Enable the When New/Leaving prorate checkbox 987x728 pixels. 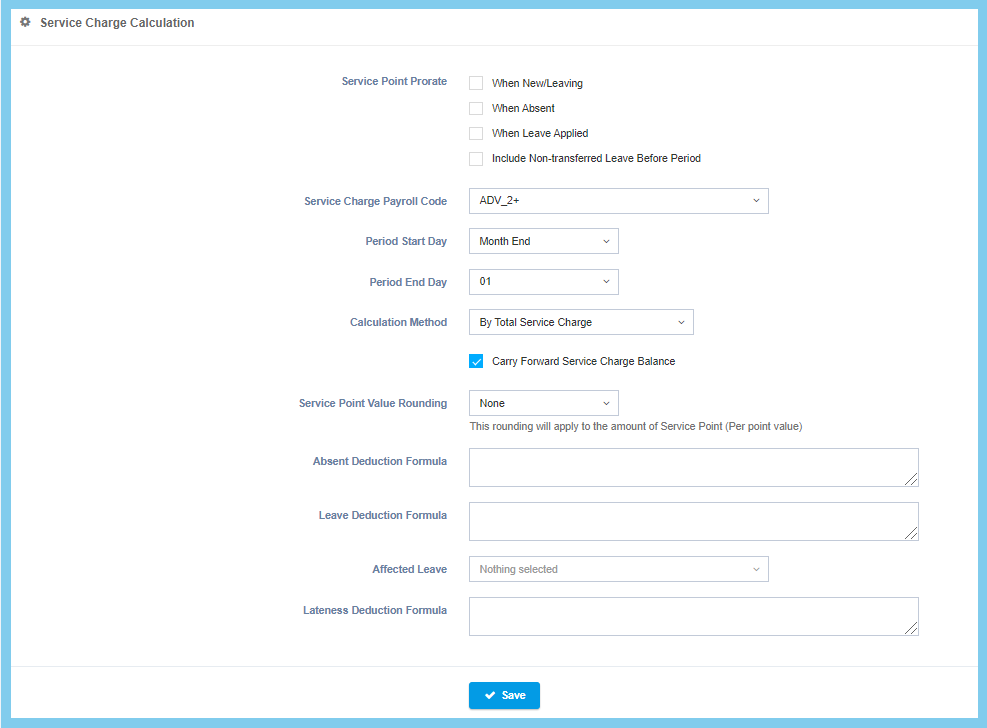pos(476,83)
